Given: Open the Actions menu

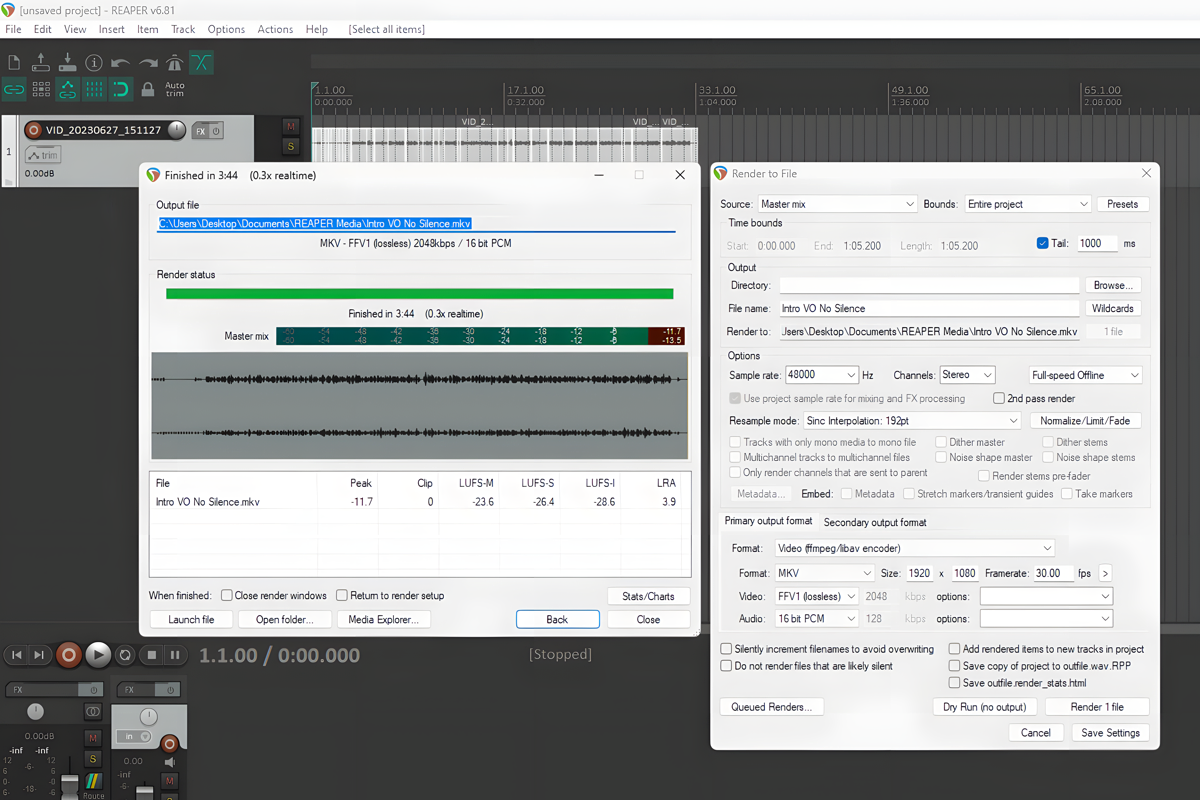Looking at the screenshot, I should (275, 29).
